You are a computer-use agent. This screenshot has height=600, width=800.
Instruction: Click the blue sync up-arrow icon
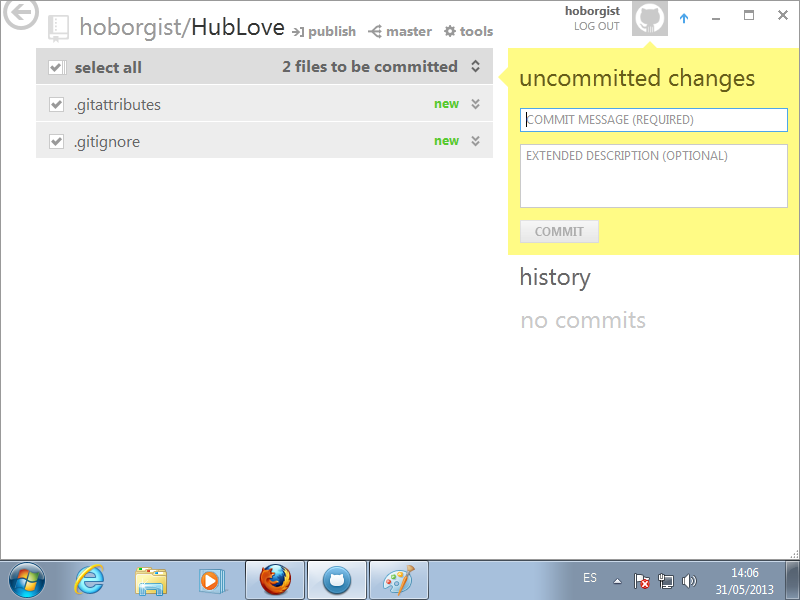[684, 18]
